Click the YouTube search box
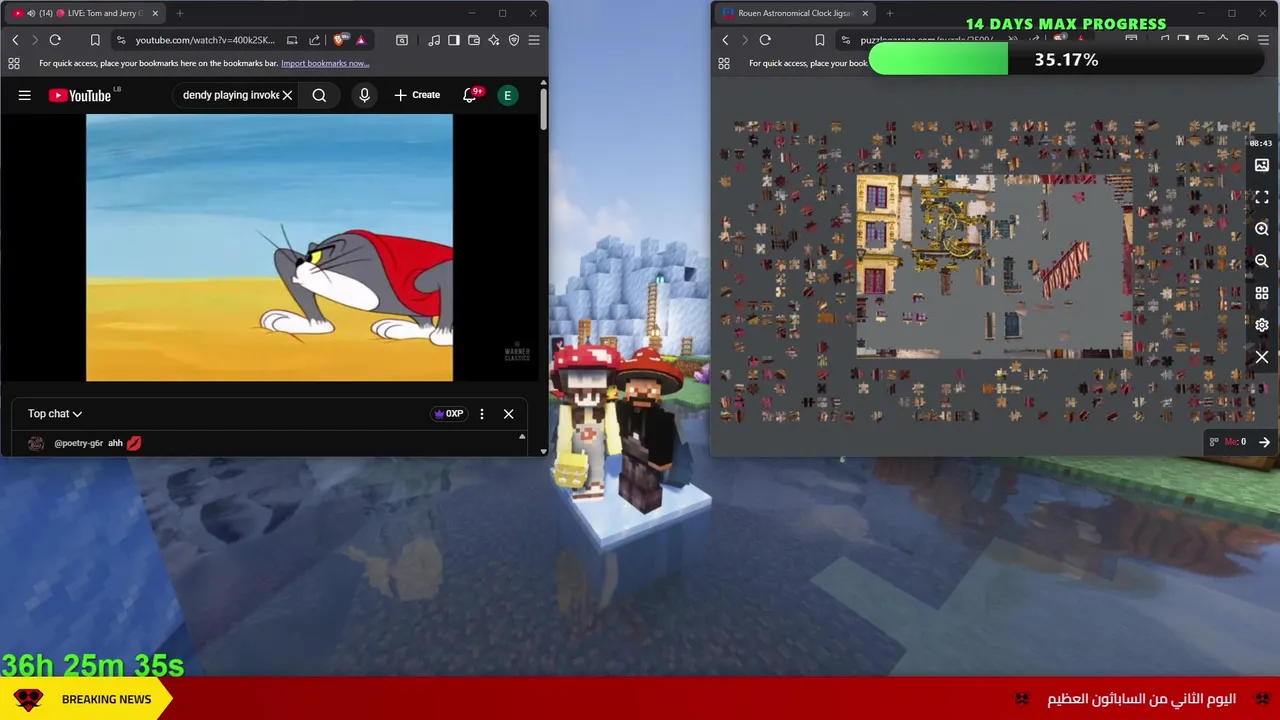The height and width of the screenshot is (720, 1280). (x=230, y=95)
